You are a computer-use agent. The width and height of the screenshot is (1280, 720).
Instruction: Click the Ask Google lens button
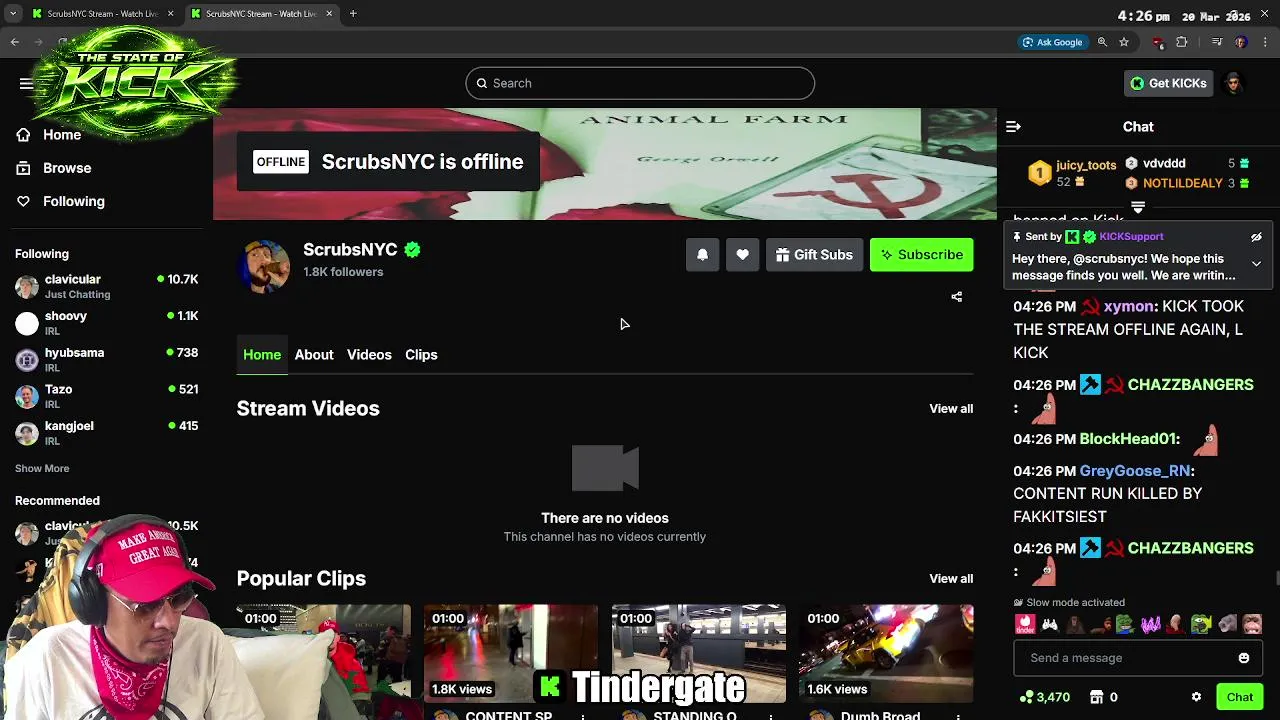[1052, 42]
